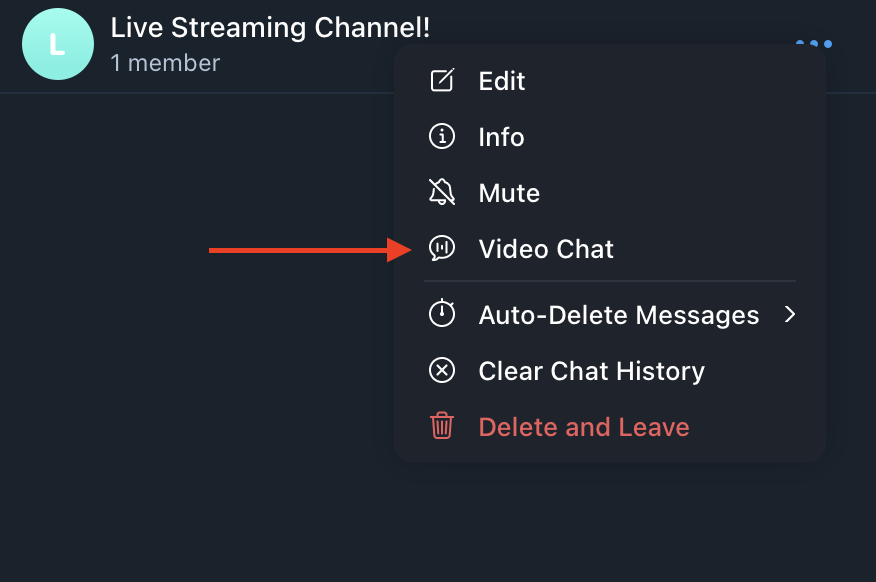Expand the Auto-Delete Messages submenu chevron
The image size is (876, 582).
tap(790, 315)
